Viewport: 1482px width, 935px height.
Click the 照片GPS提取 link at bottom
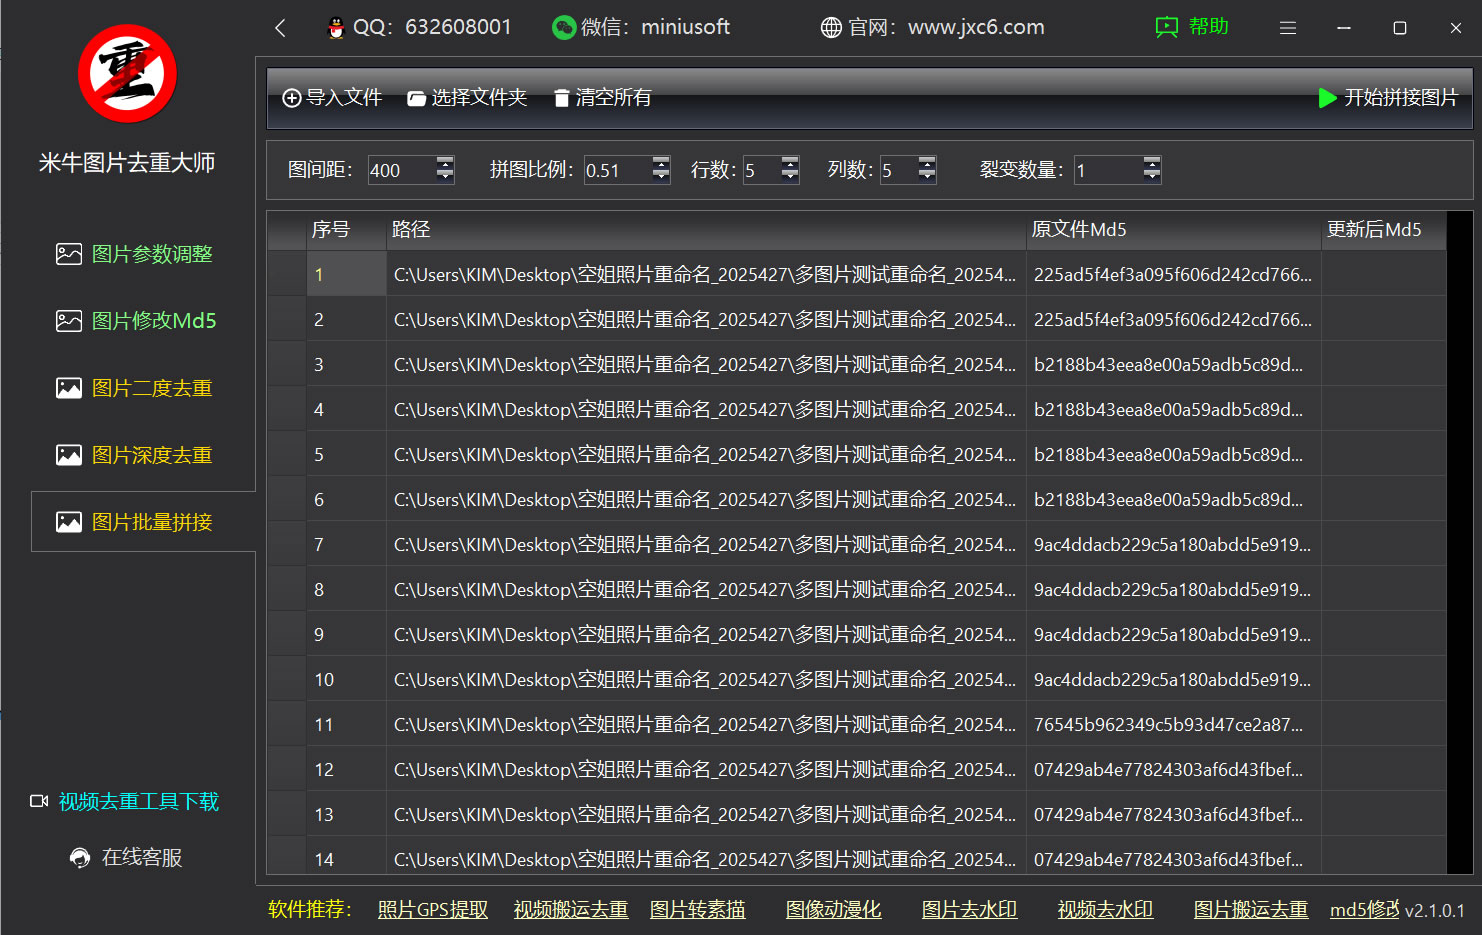click(x=432, y=909)
